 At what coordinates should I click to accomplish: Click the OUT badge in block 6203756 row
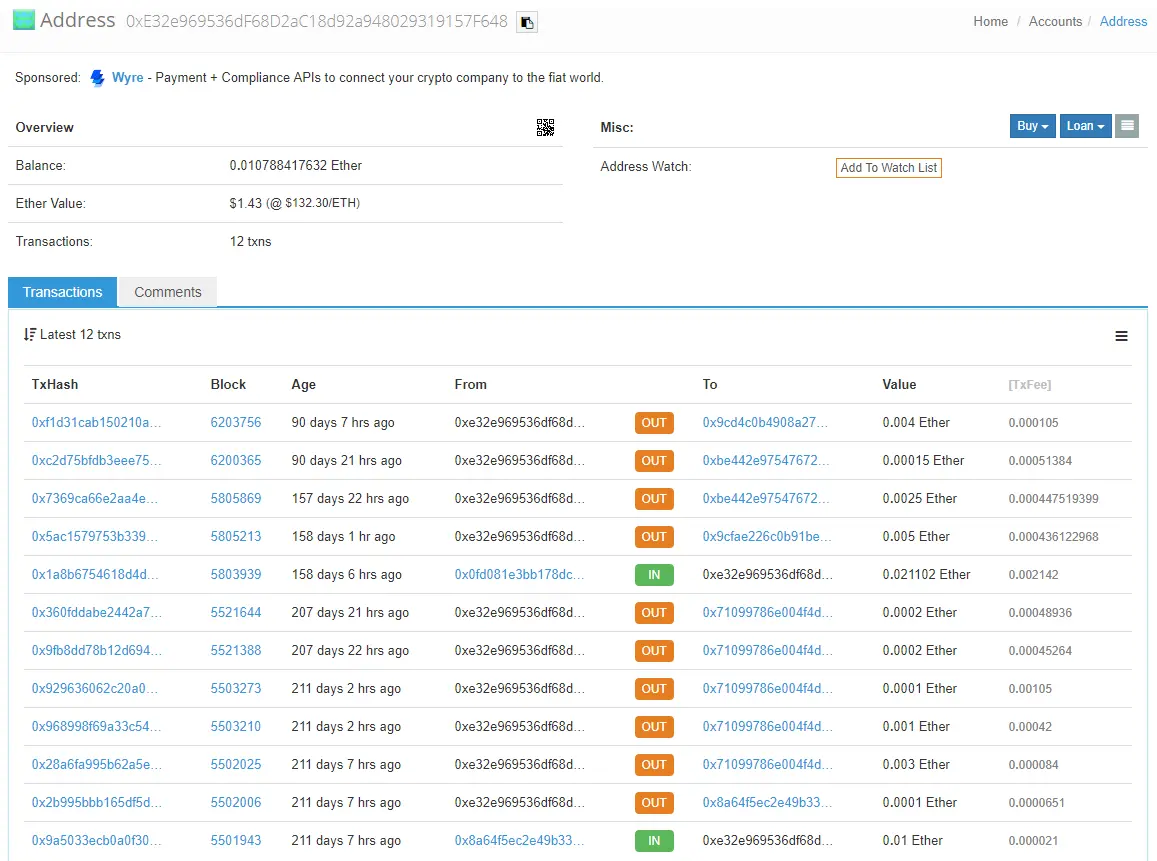(654, 423)
